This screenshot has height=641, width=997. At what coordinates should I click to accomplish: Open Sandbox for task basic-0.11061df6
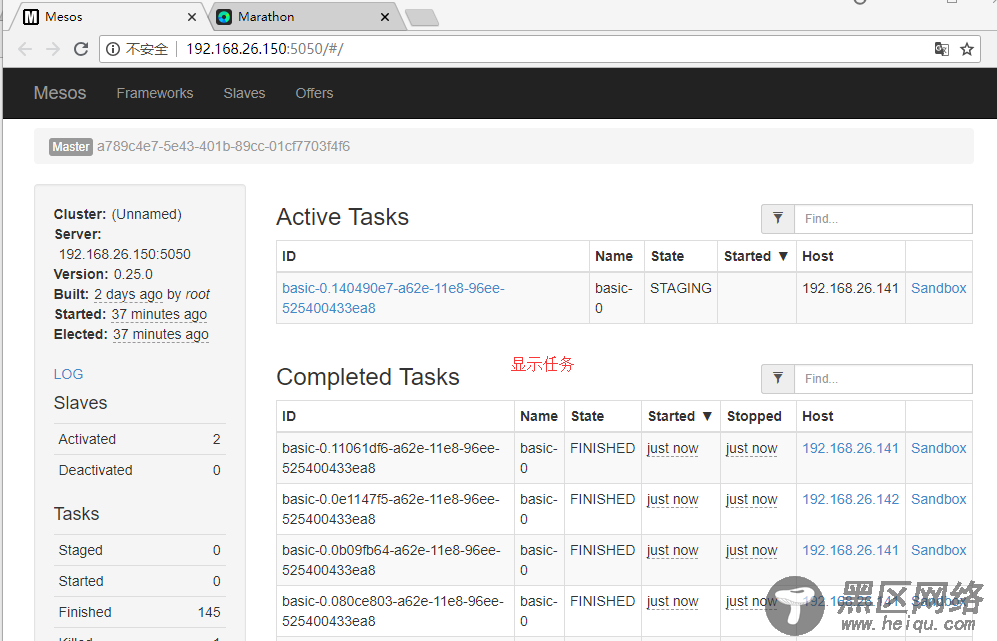click(939, 448)
